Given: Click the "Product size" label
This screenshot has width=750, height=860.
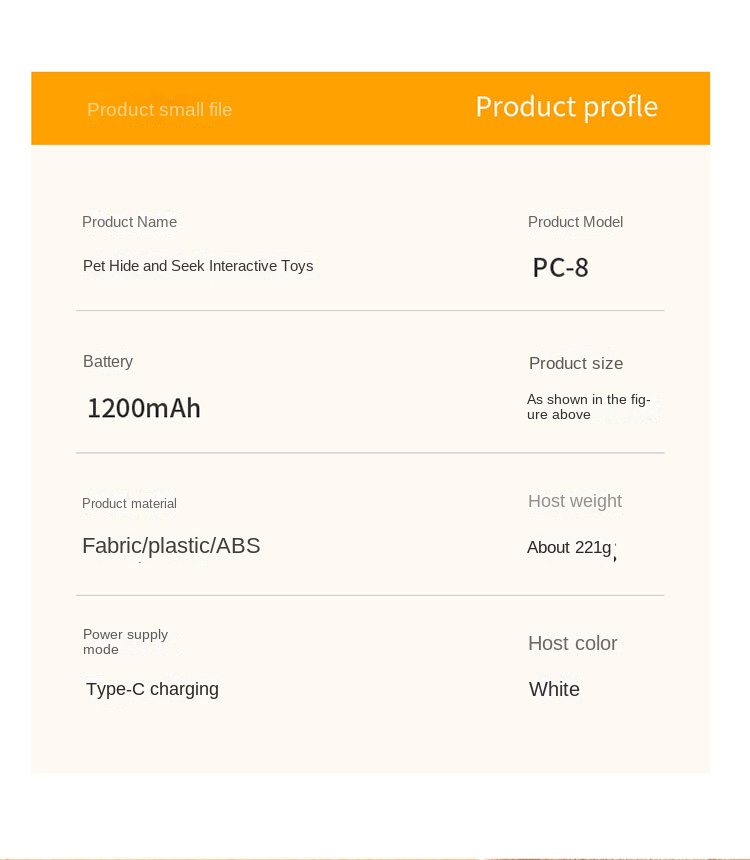Looking at the screenshot, I should 576,364.
